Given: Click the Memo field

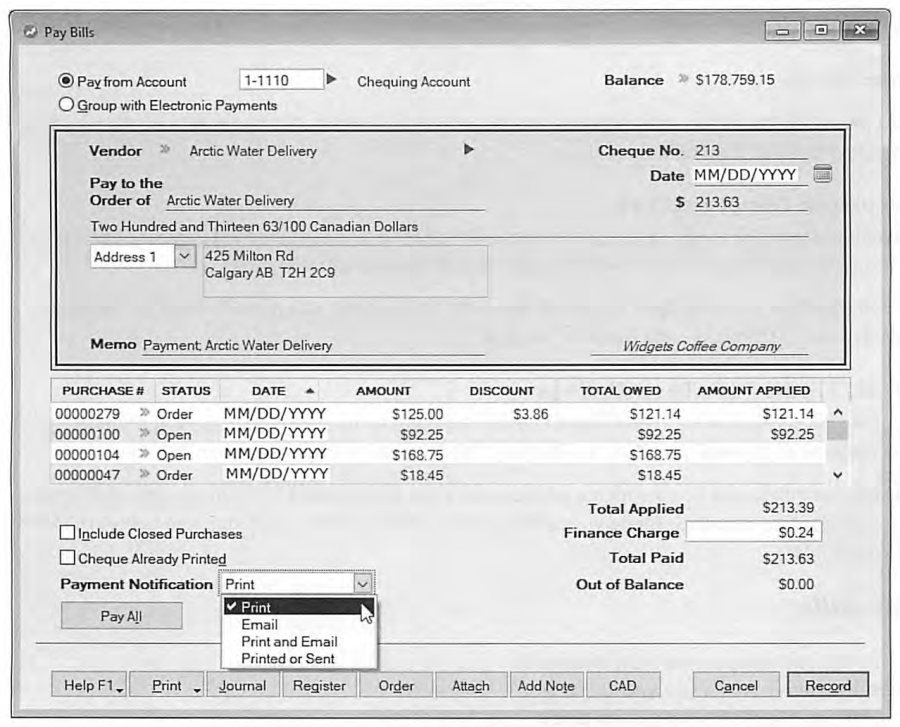Looking at the screenshot, I should (x=313, y=345).
